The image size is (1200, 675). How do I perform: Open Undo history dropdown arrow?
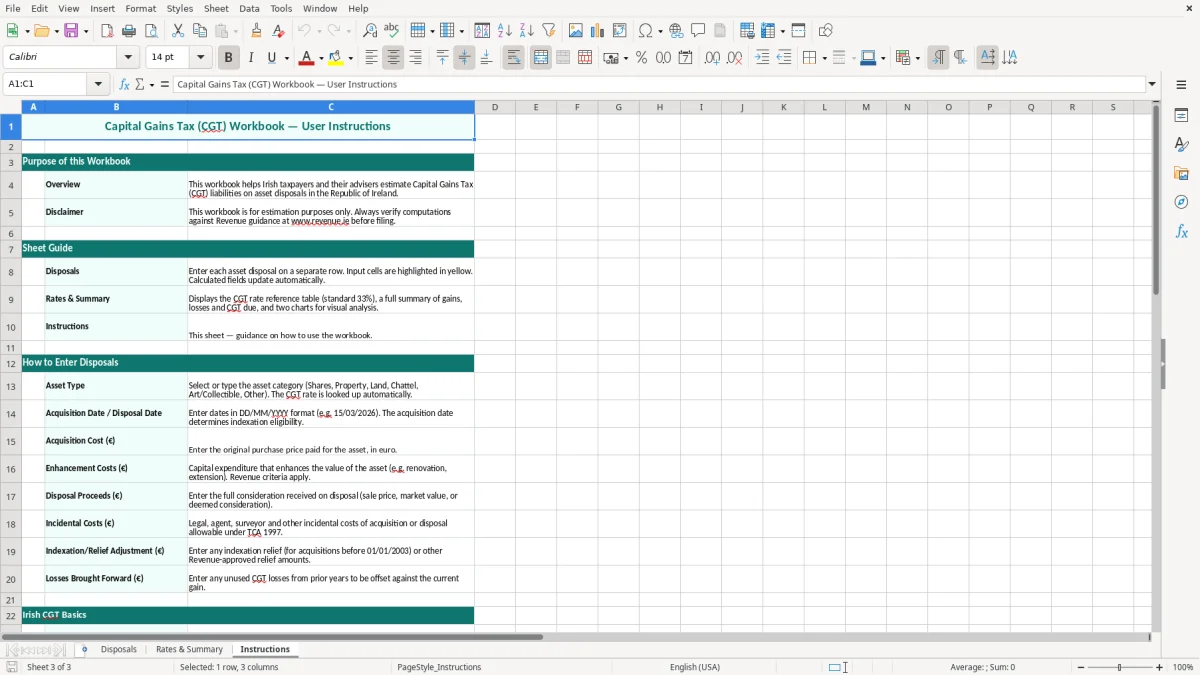pos(319,31)
